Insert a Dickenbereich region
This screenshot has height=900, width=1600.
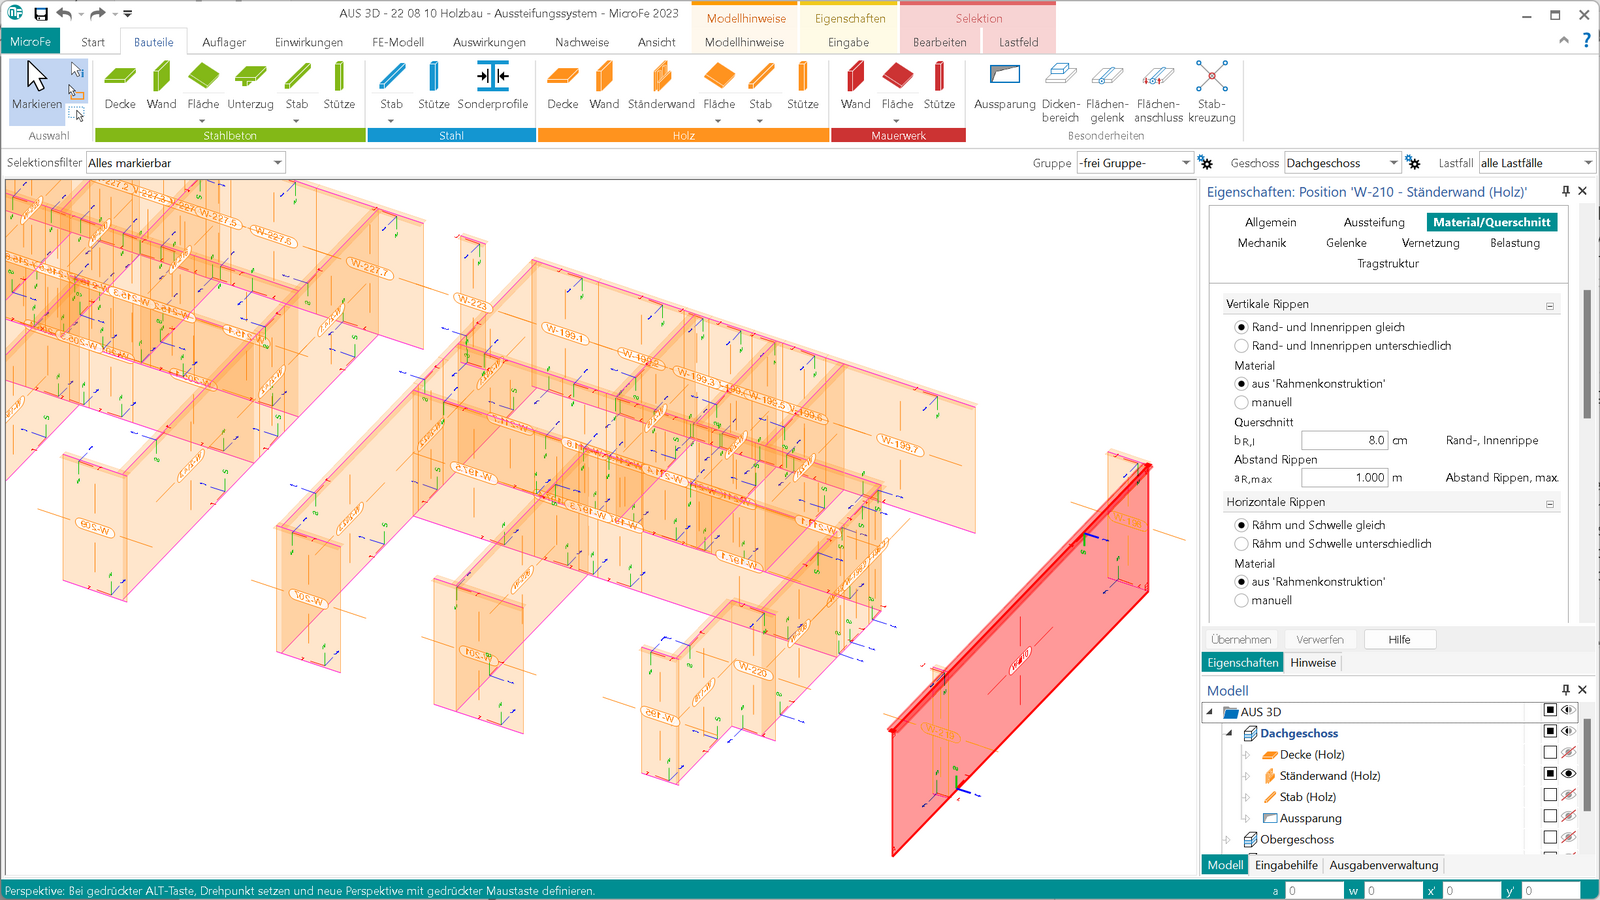(x=1060, y=92)
